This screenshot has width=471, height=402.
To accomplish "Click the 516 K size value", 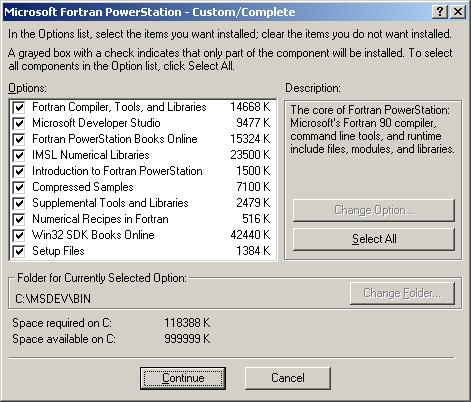I will [x=256, y=219].
